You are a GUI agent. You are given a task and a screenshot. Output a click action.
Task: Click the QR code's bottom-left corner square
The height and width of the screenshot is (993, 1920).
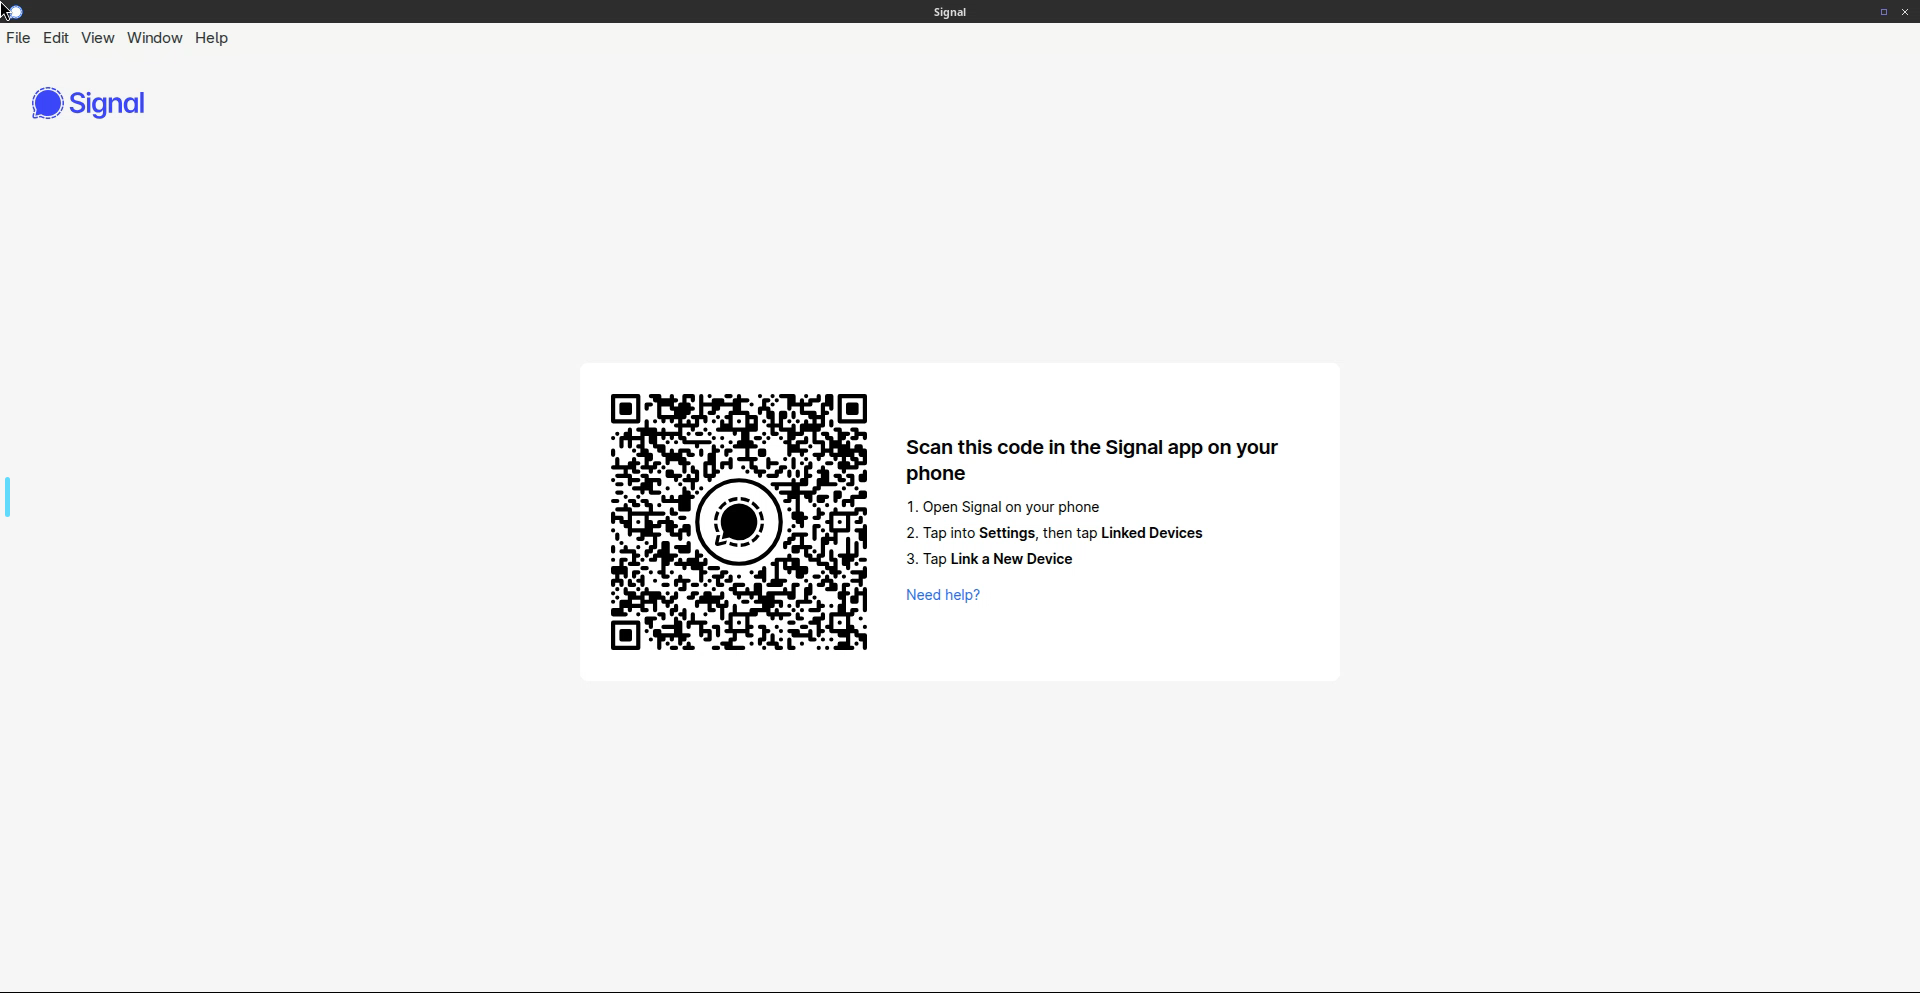click(x=625, y=635)
